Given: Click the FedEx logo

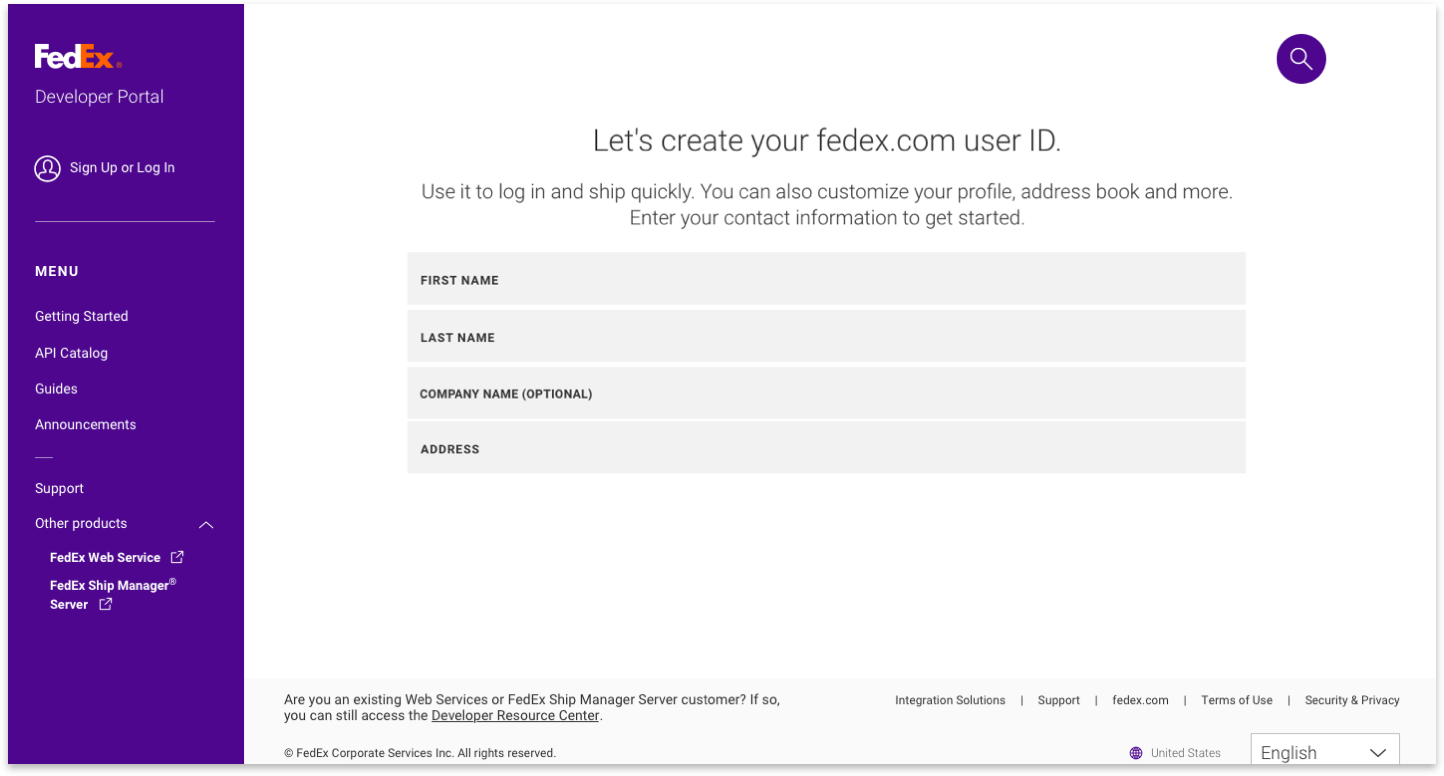Looking at the screenshot, I should [78, 57].
